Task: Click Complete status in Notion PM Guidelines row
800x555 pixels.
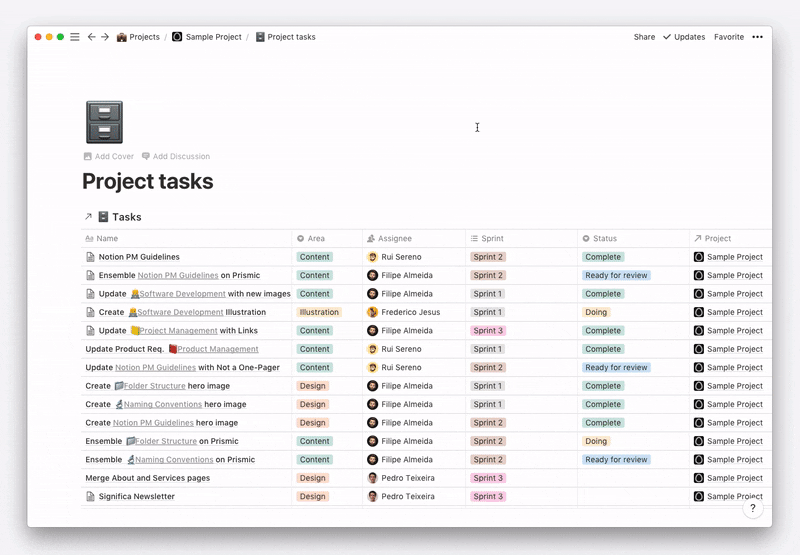Action: 603,257
